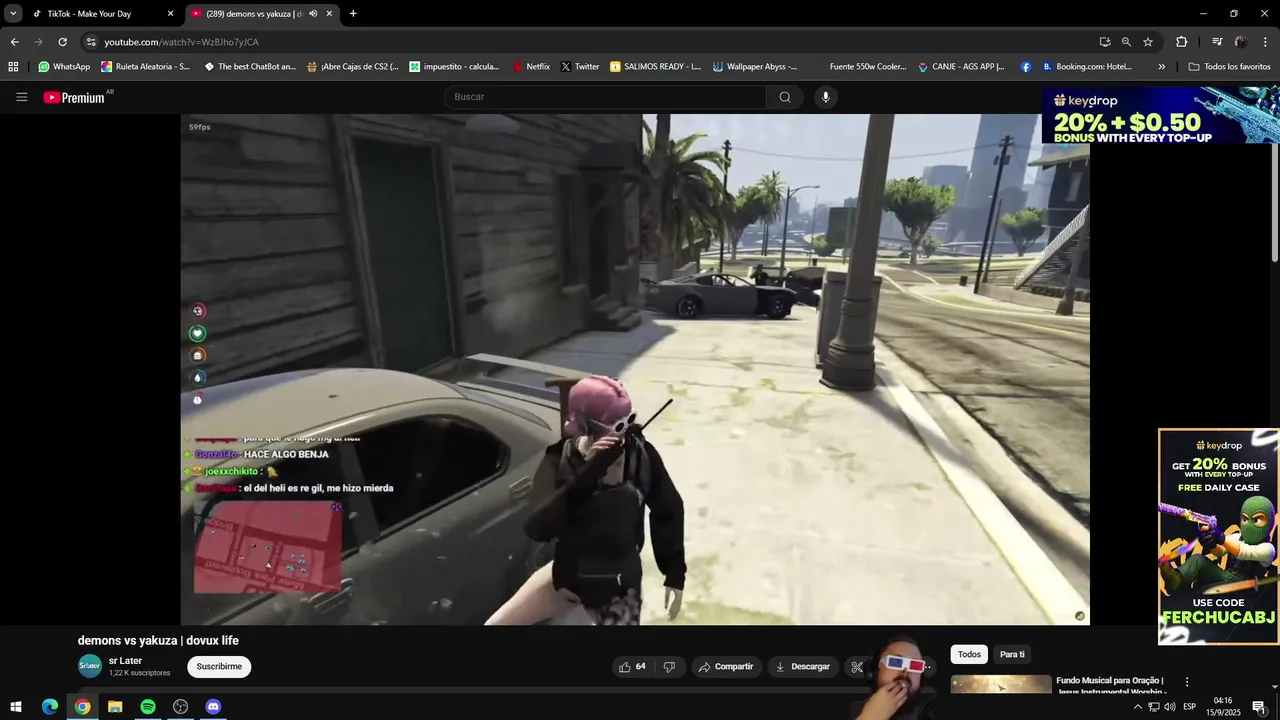
Task: Open the YouTube guide hamburger menu
Action: pyautogui.click(x=21, y=97)
